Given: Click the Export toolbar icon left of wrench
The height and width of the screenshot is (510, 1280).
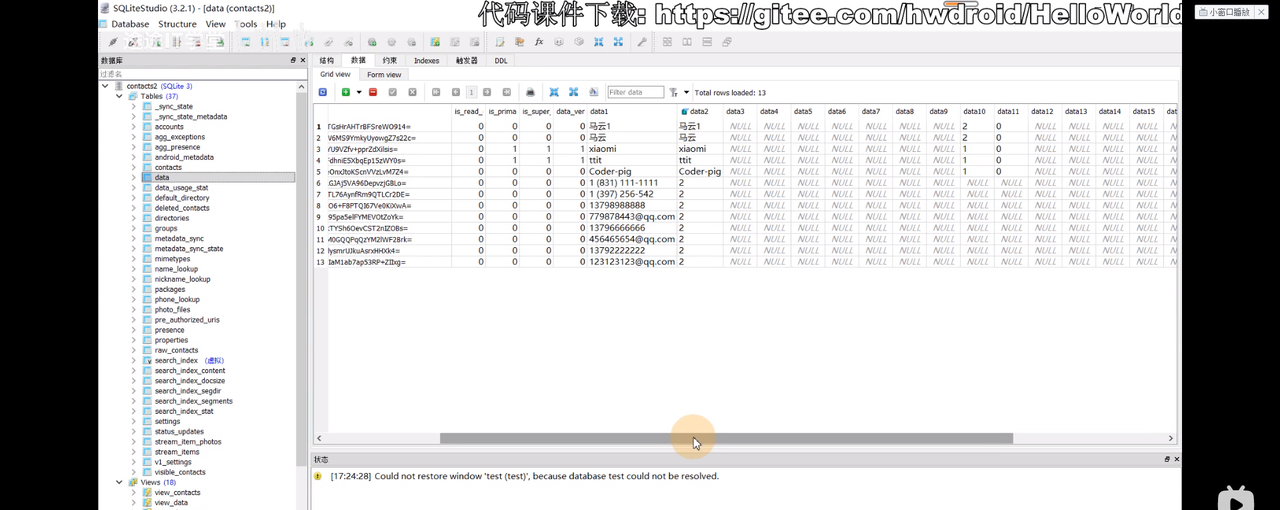Looking at the screenshot, I should (618, 42).
